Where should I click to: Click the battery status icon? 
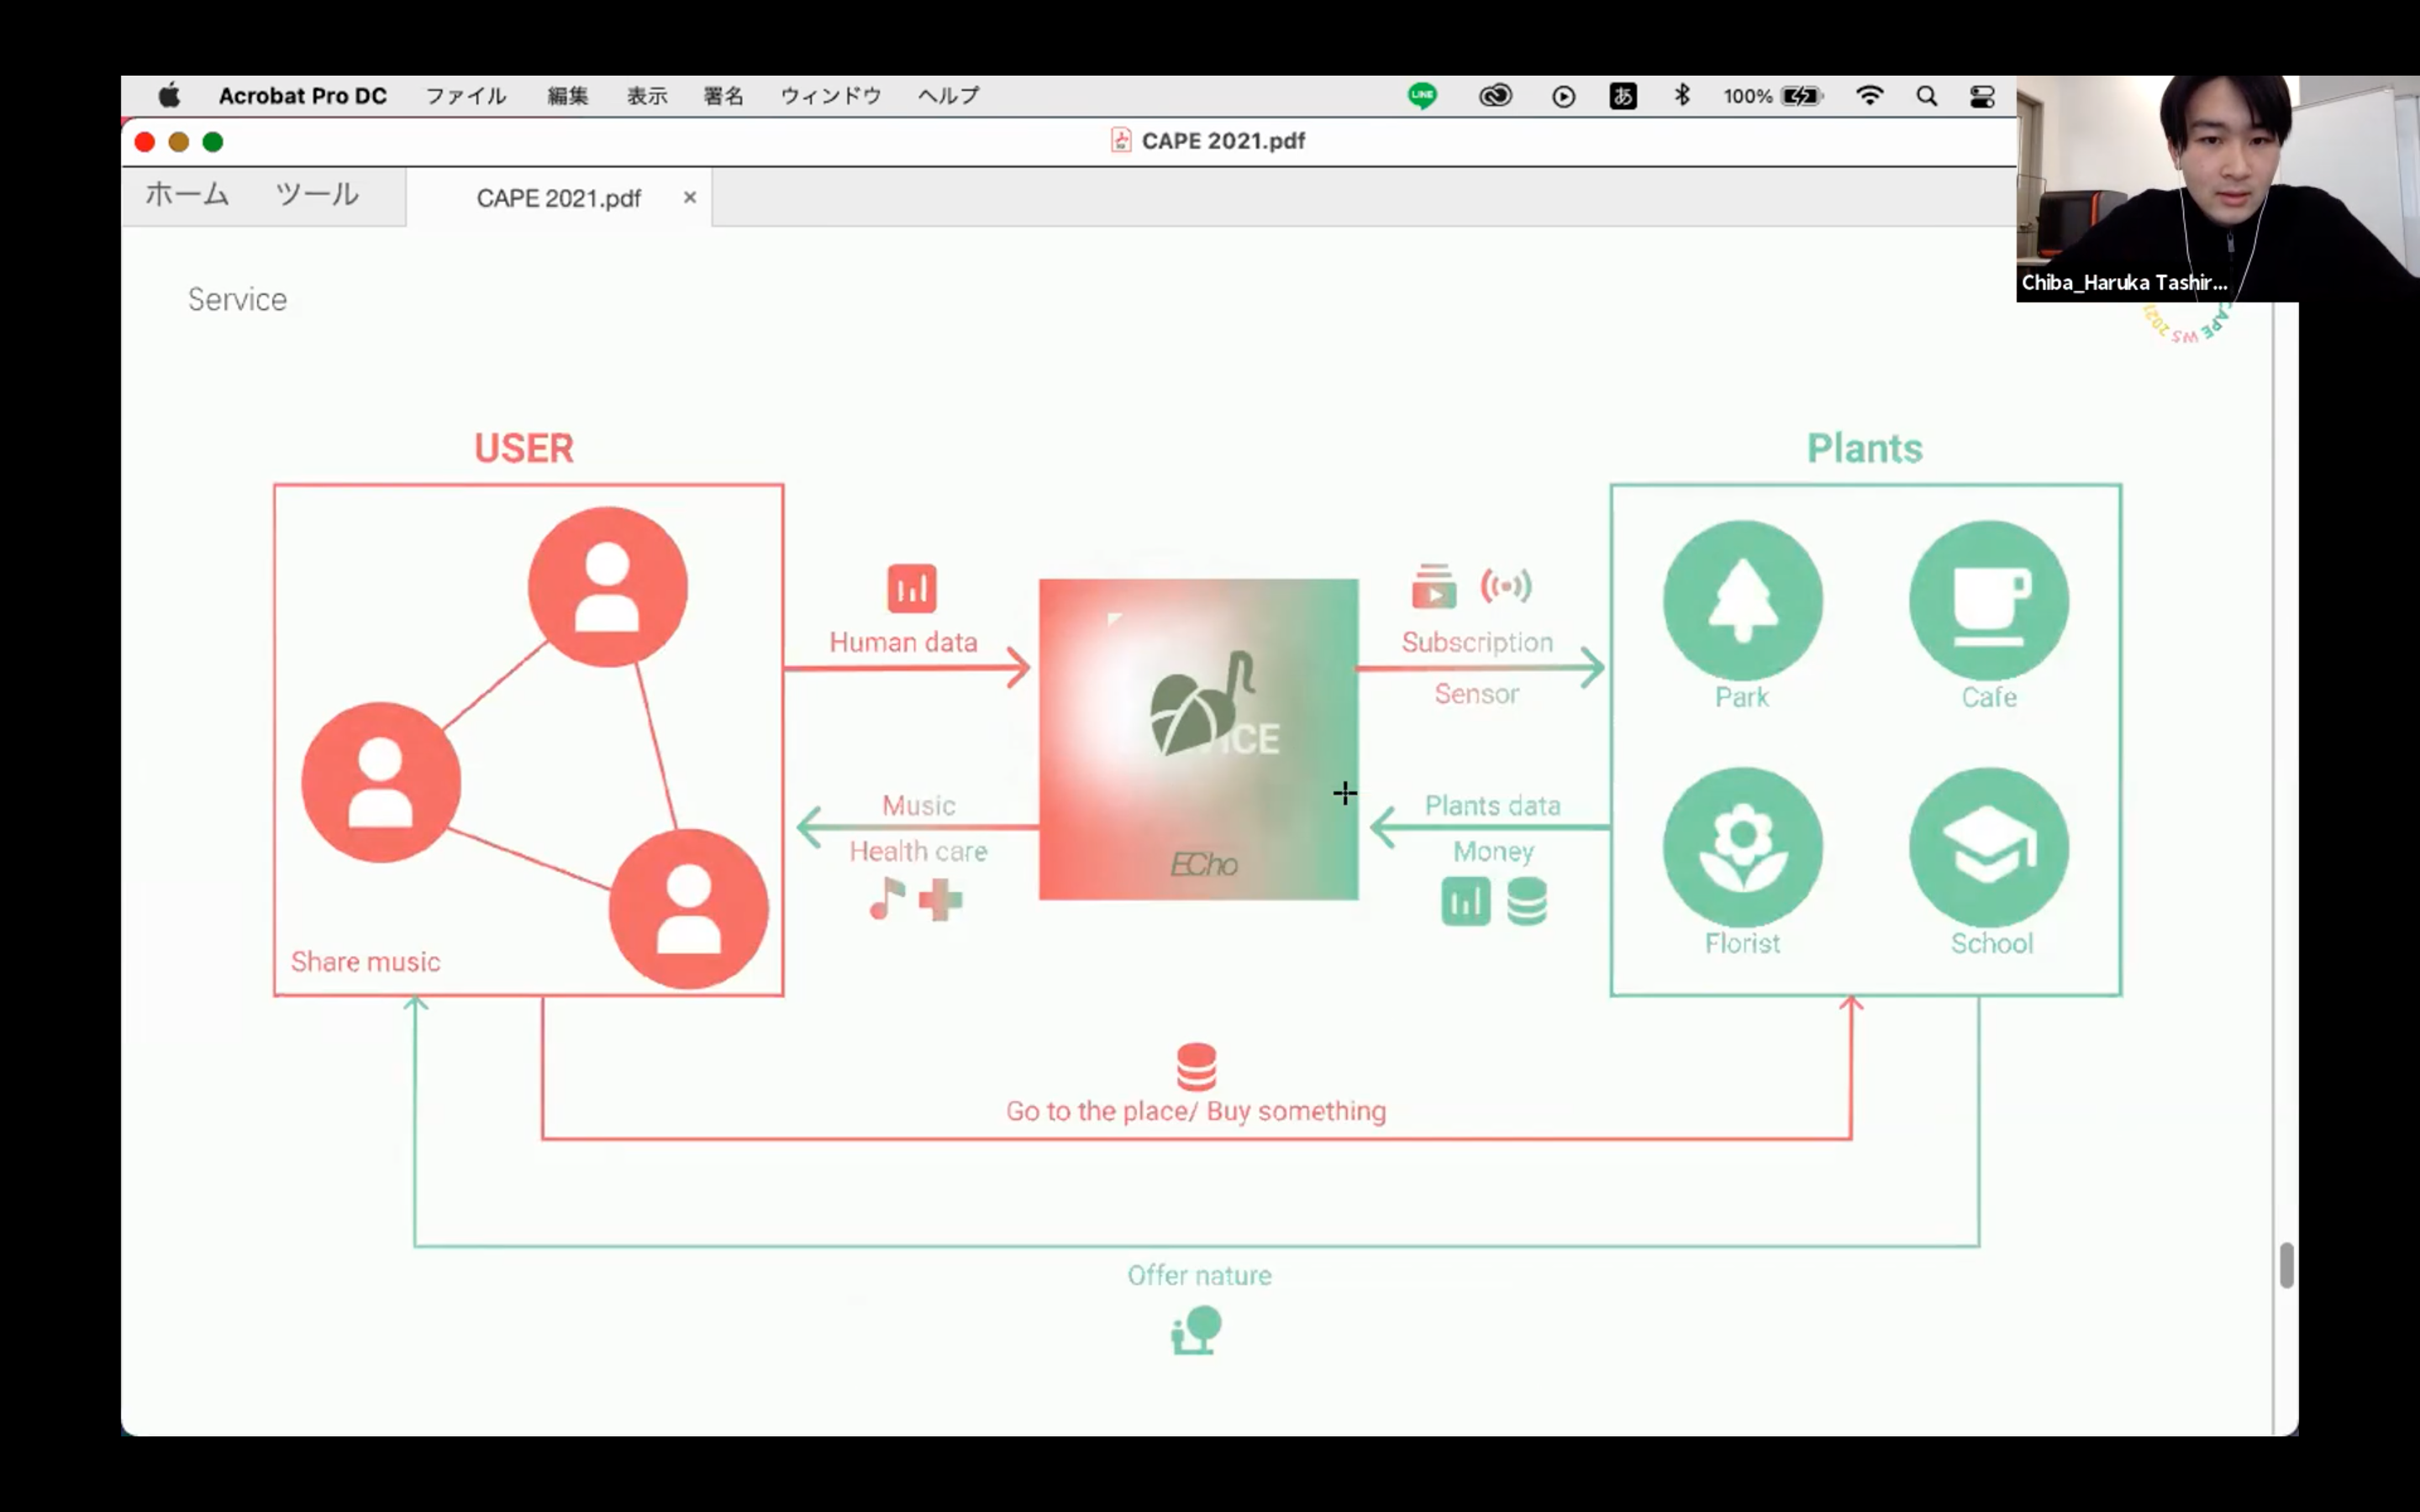1802,96
